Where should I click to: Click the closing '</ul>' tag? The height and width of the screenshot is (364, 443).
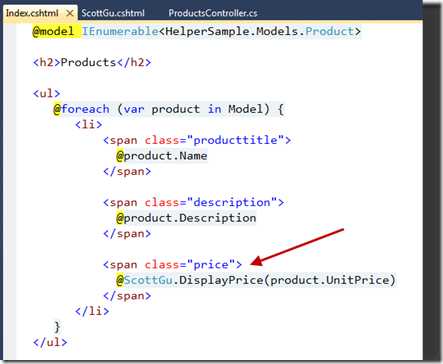[50, 342]
